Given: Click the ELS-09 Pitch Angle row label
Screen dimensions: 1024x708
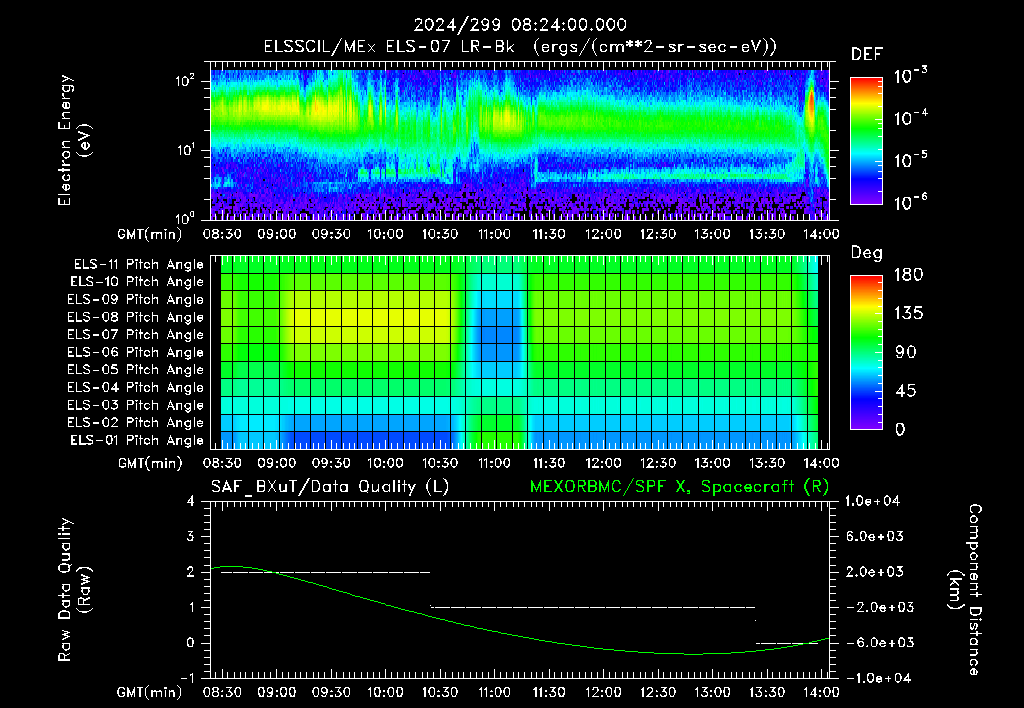Looking at the screenshot, I should (135, 300).
